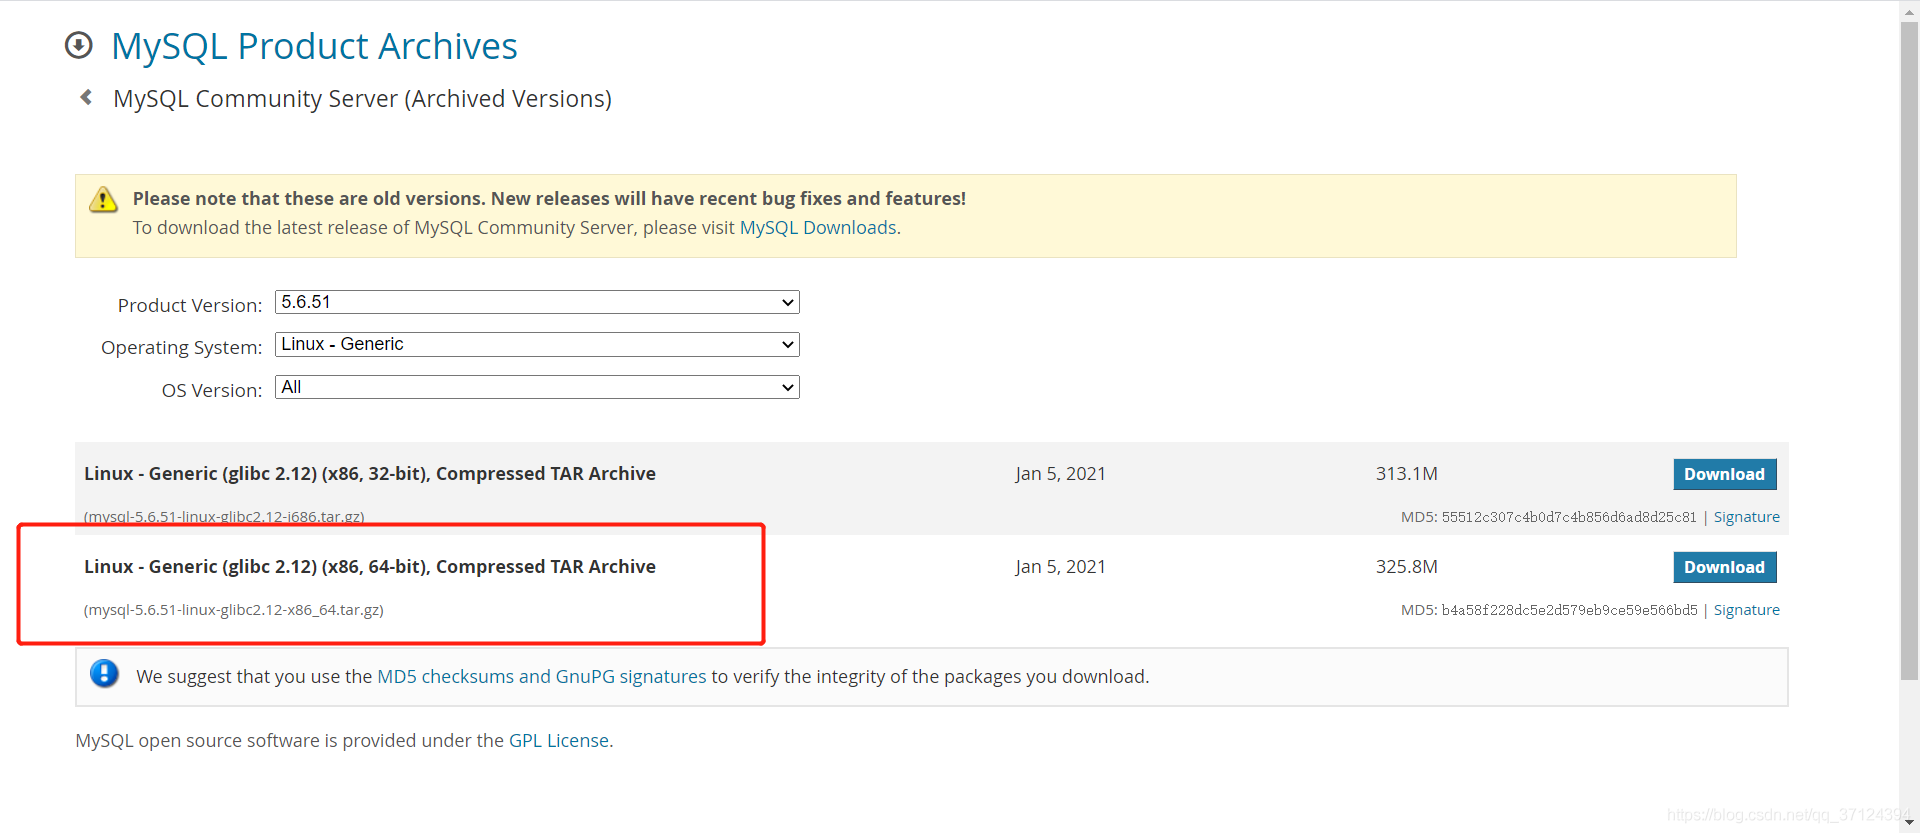This screenshot has width=1920, height=833.
Task: Click the page vertical scrollbar thumb
Action: (1909, 350)
